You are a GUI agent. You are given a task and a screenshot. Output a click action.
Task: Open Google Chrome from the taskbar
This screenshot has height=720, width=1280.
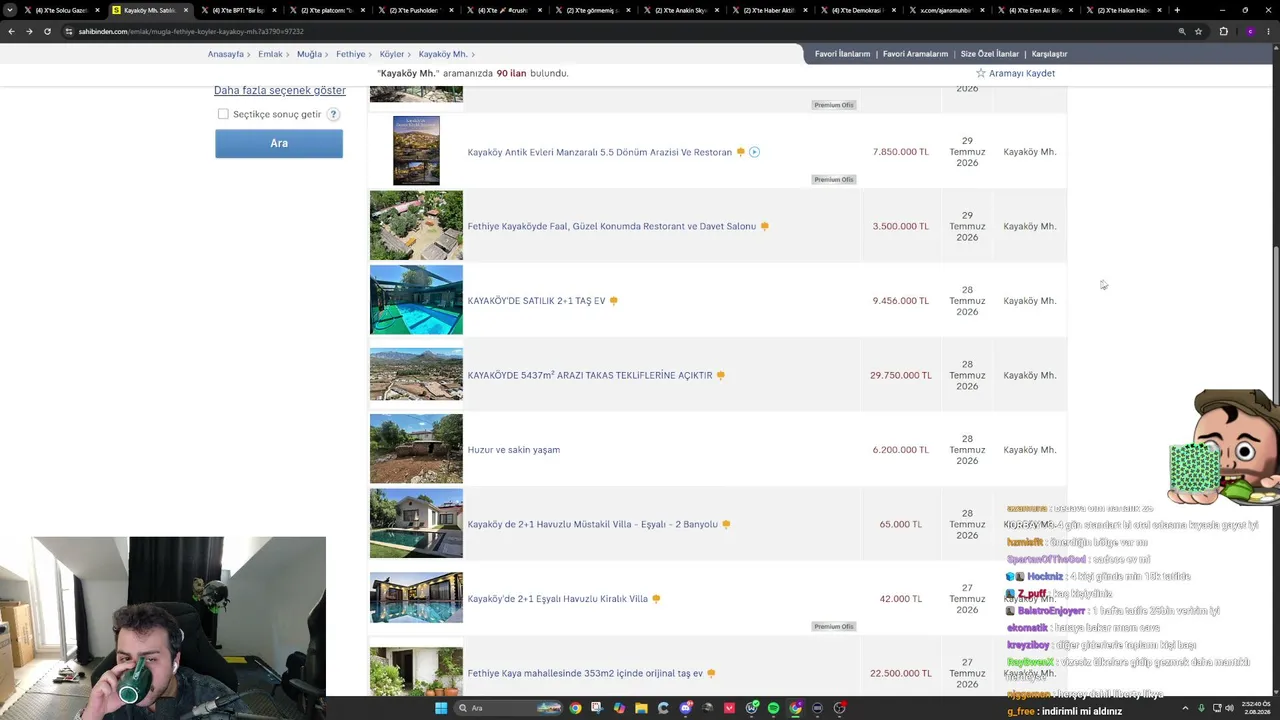click(575, 708)
